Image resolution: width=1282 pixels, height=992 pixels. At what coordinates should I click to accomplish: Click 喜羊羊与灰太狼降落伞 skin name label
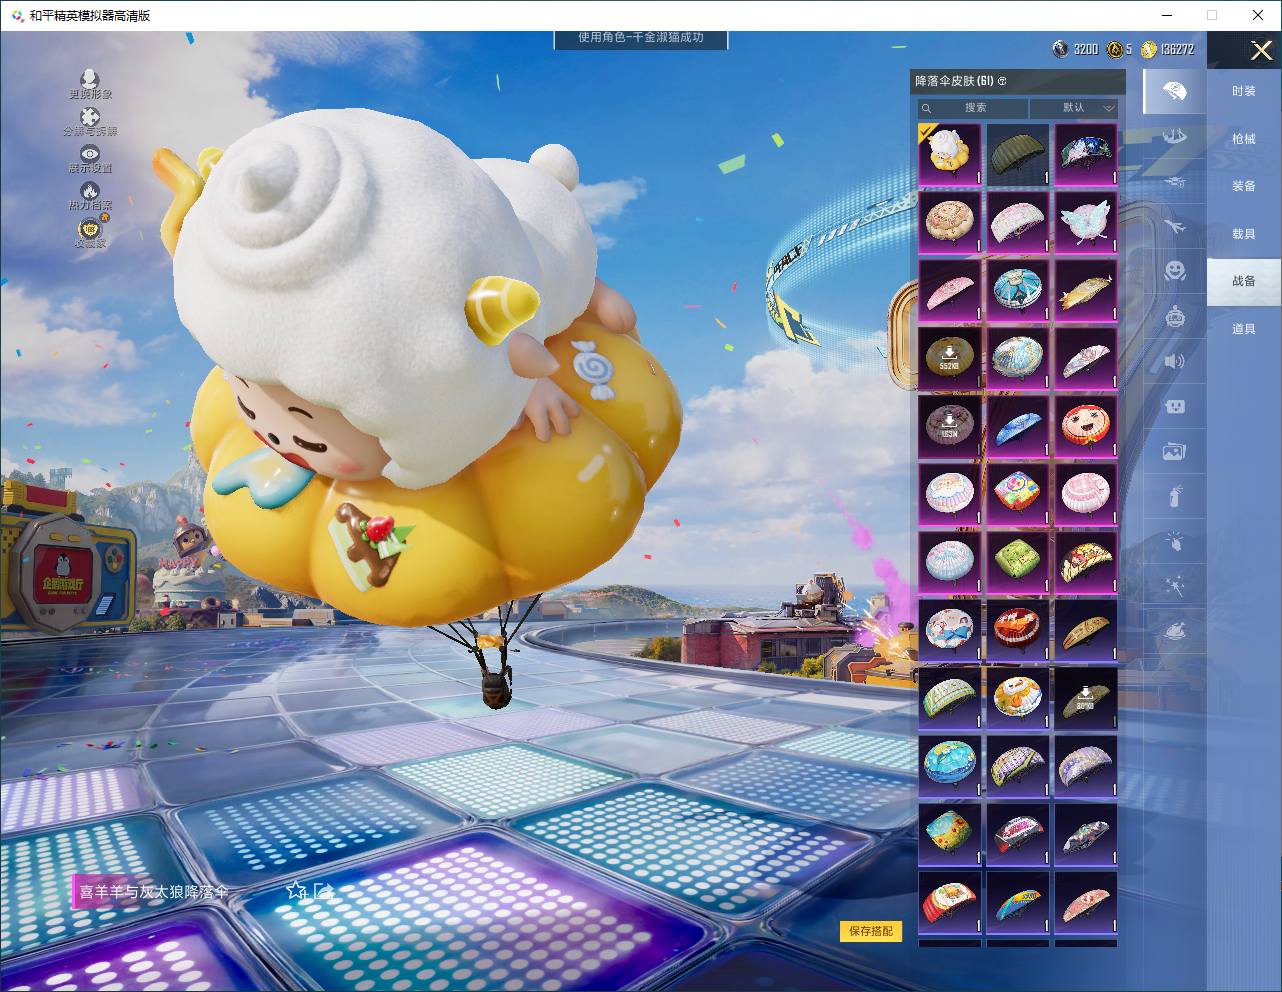click(153, 891)
